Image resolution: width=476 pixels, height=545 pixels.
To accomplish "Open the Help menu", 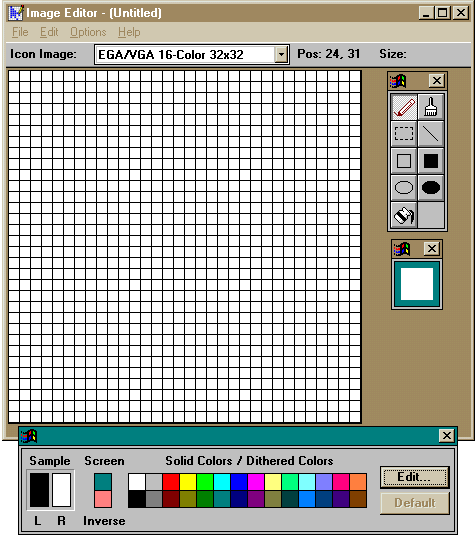I will [129, 32].
